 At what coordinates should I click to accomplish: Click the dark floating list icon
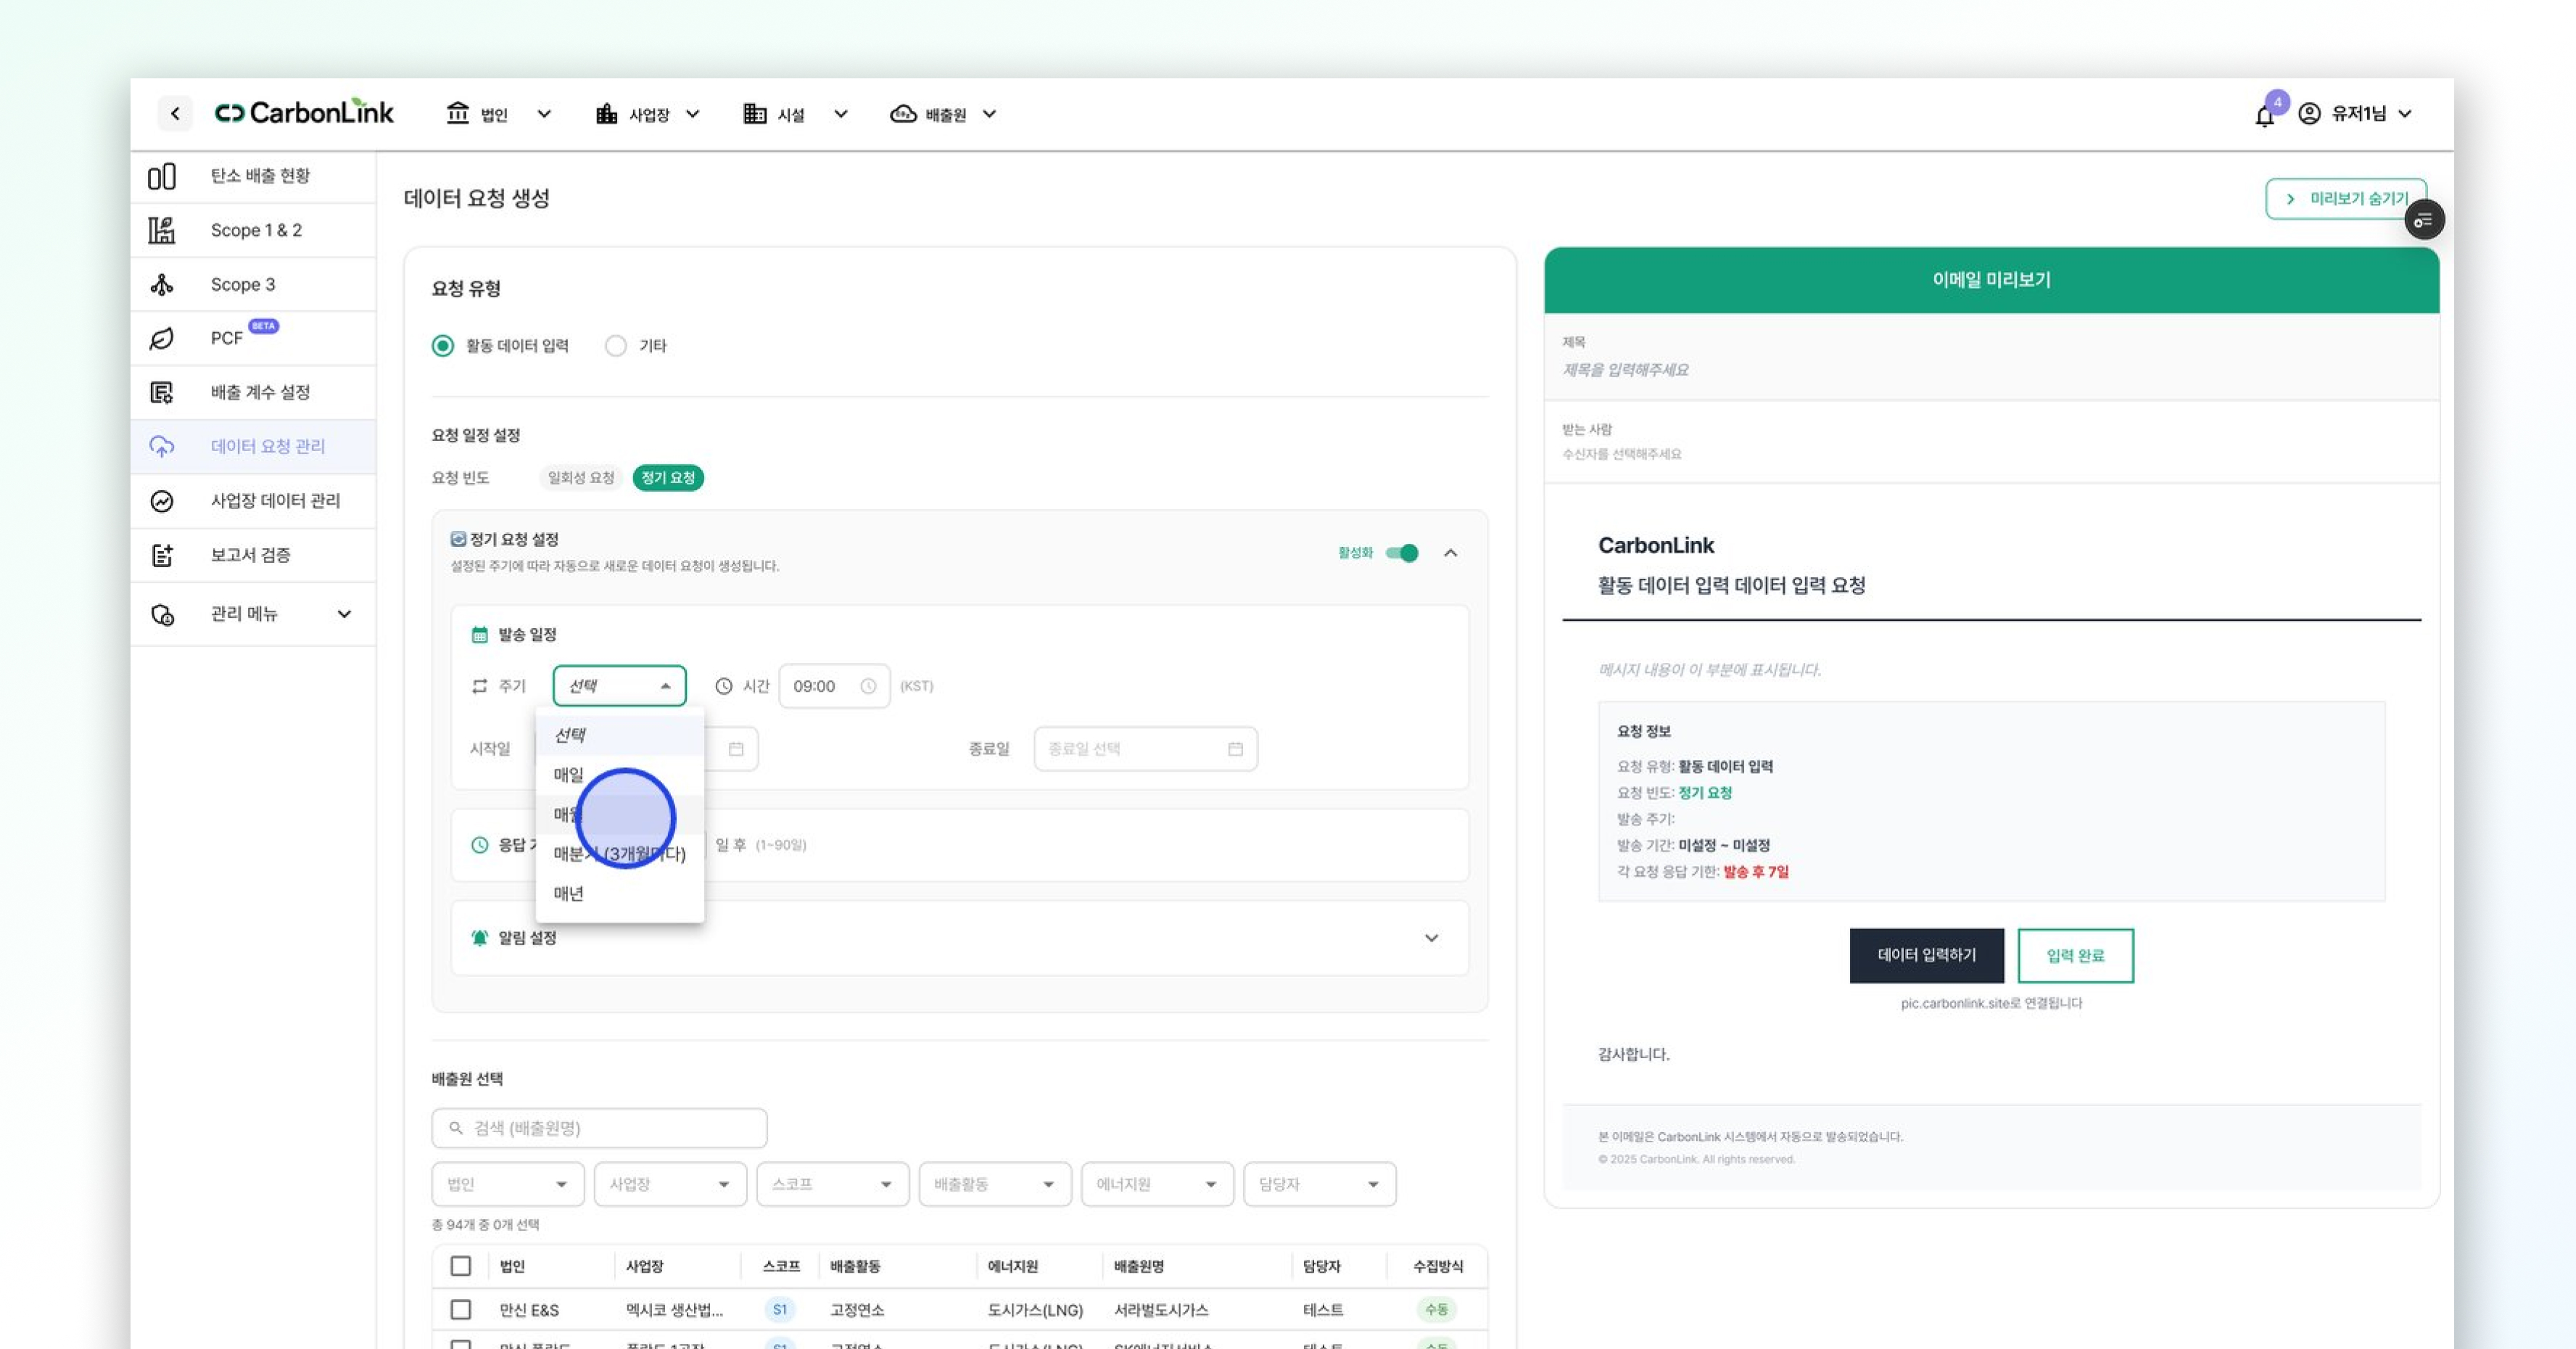(2424, 220)
